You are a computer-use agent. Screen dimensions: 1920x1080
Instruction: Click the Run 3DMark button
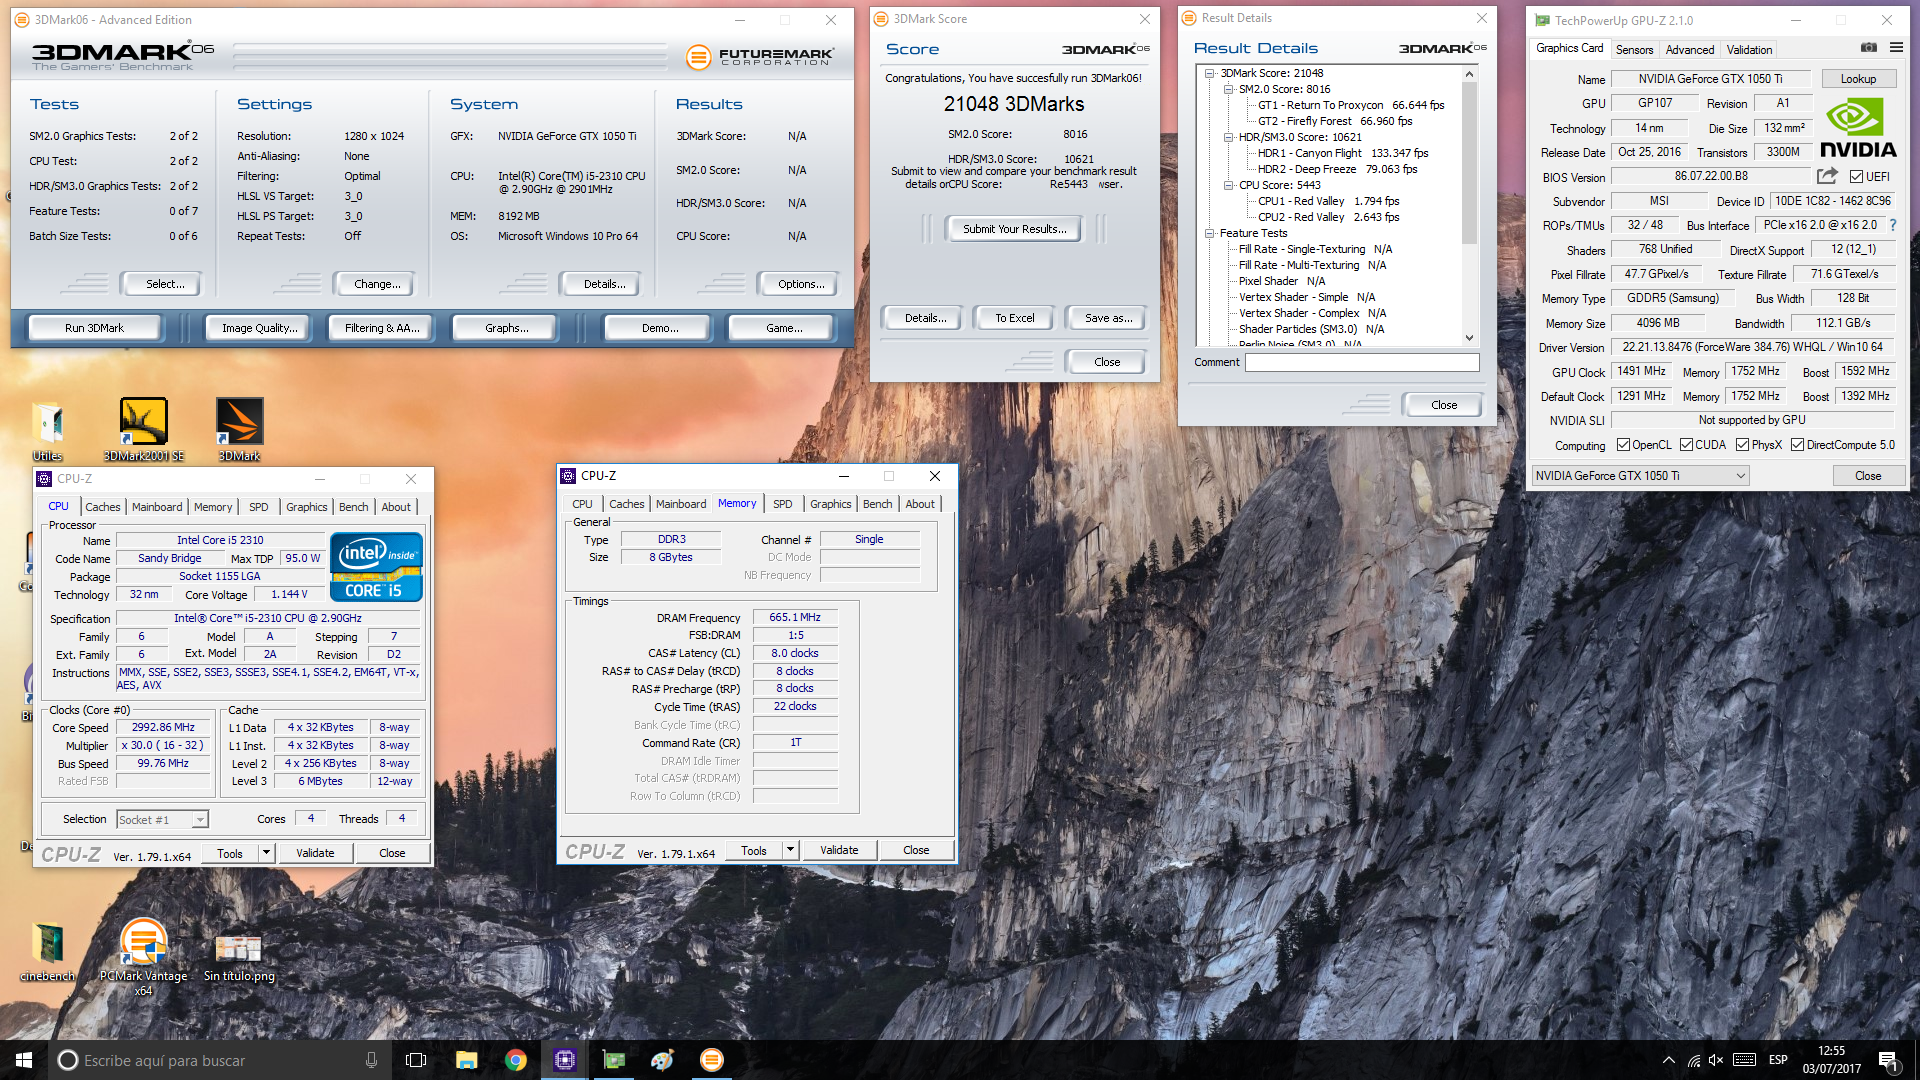[x=94, y=328]
